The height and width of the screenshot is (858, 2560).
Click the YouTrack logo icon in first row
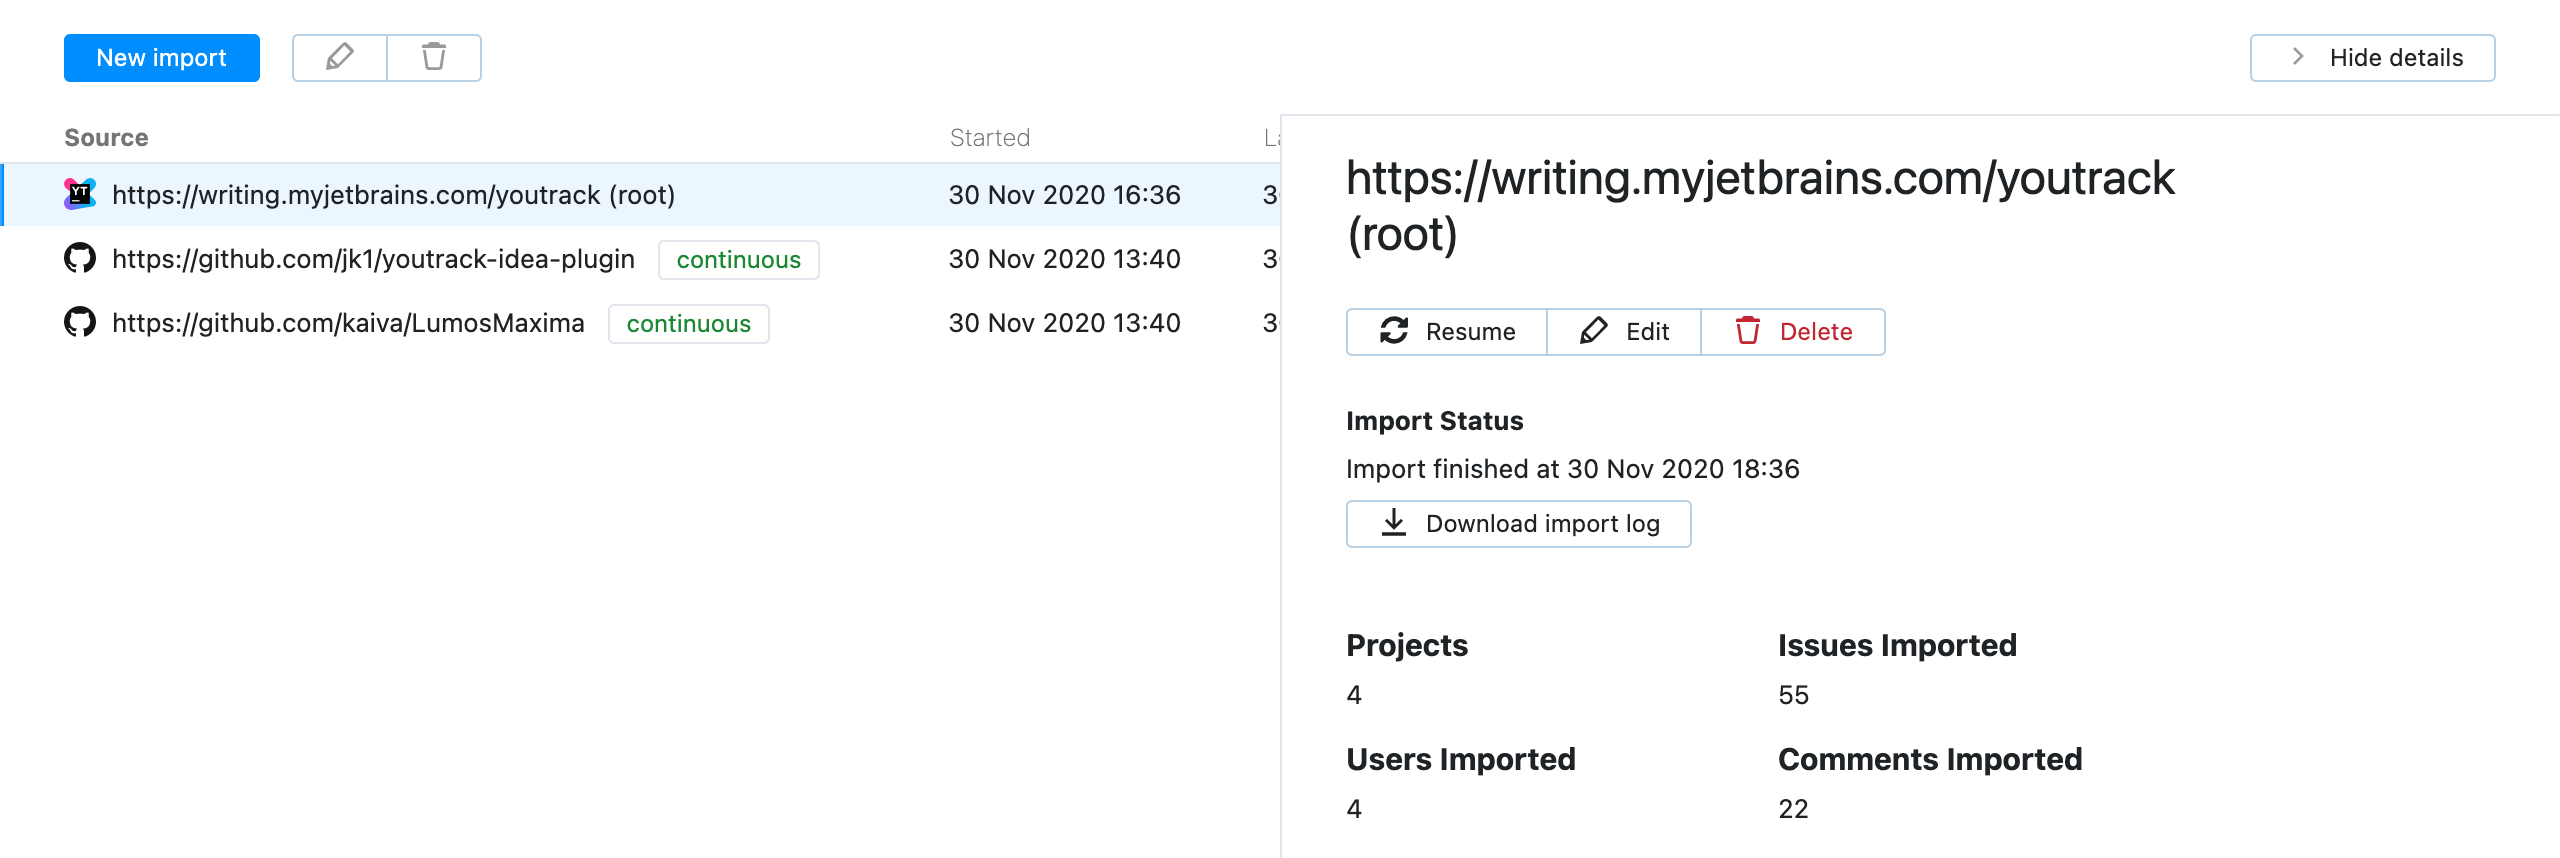coord(80,194)
